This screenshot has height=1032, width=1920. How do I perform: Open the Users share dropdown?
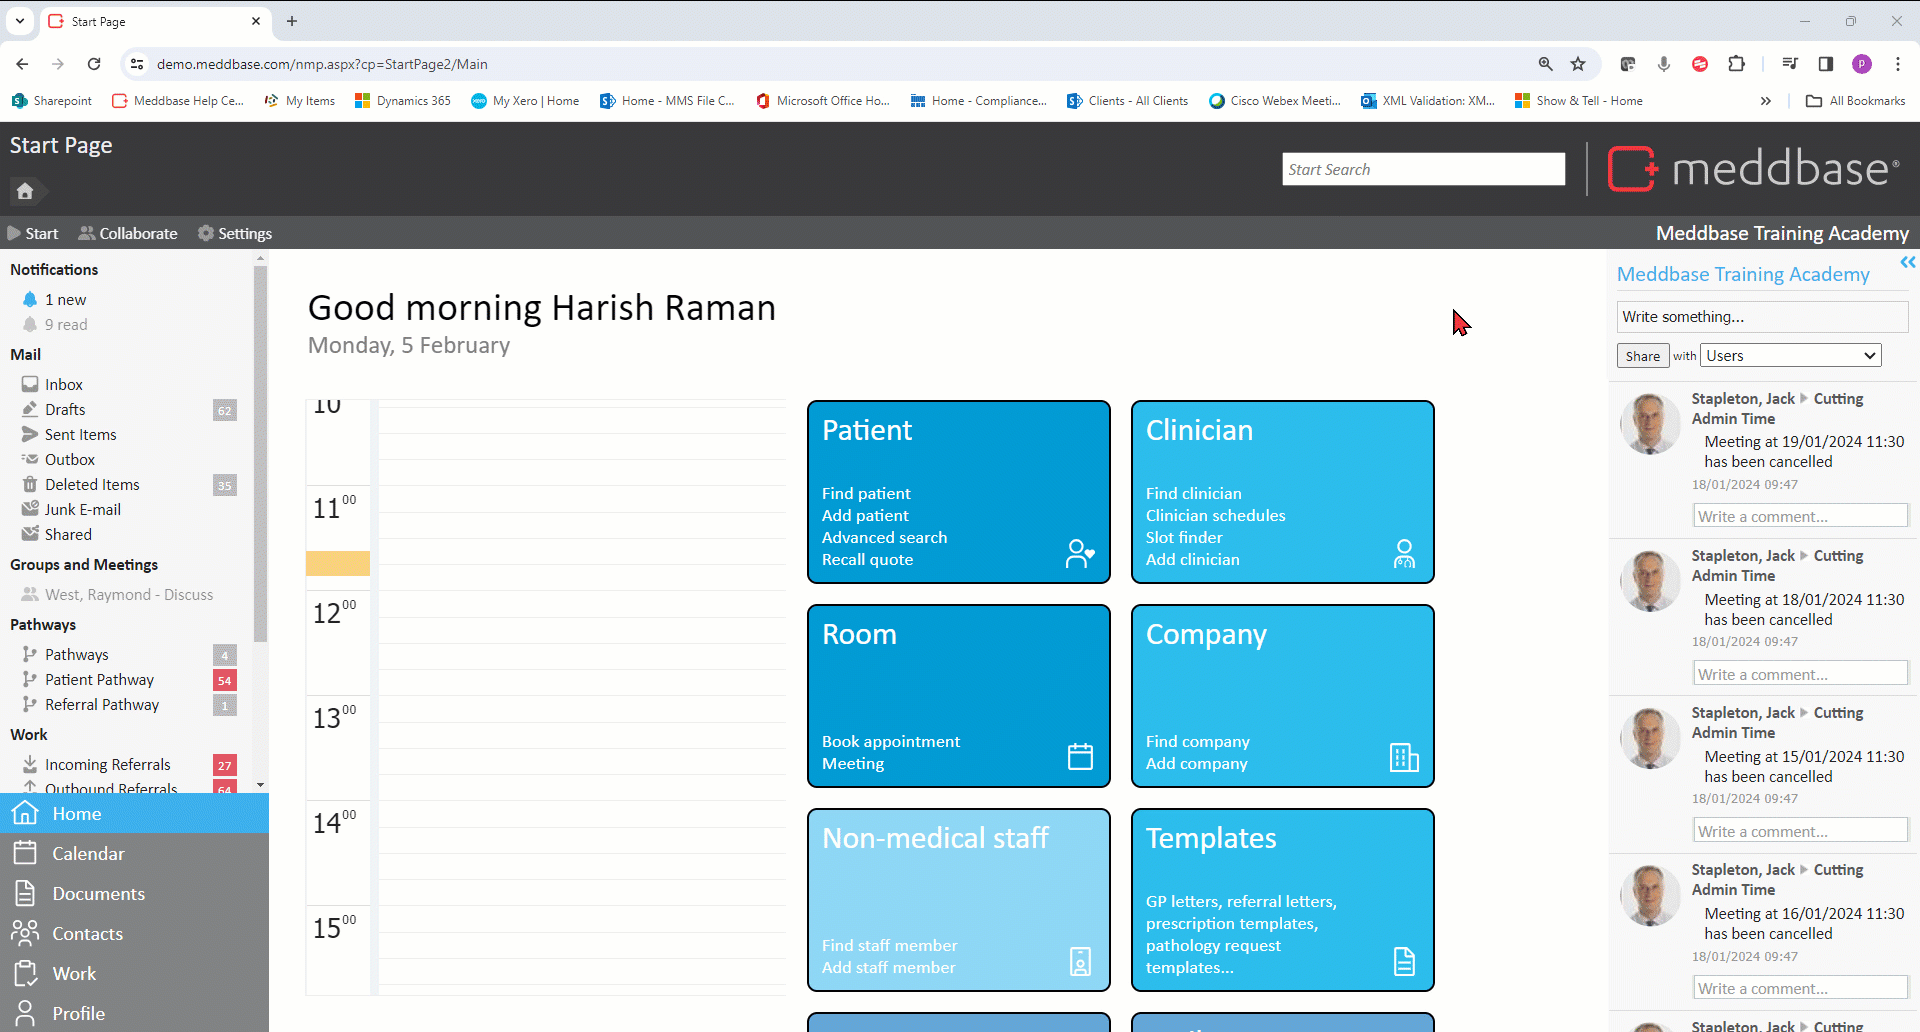pyautogui.click(x=1790, y=356)
